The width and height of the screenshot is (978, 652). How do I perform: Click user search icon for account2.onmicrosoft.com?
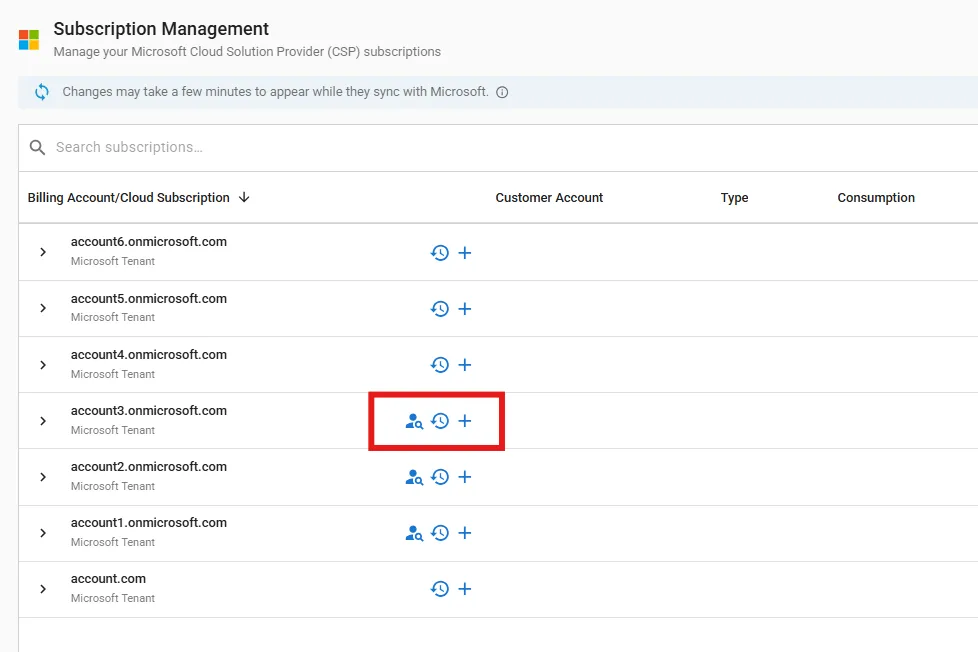coord(414,477)
